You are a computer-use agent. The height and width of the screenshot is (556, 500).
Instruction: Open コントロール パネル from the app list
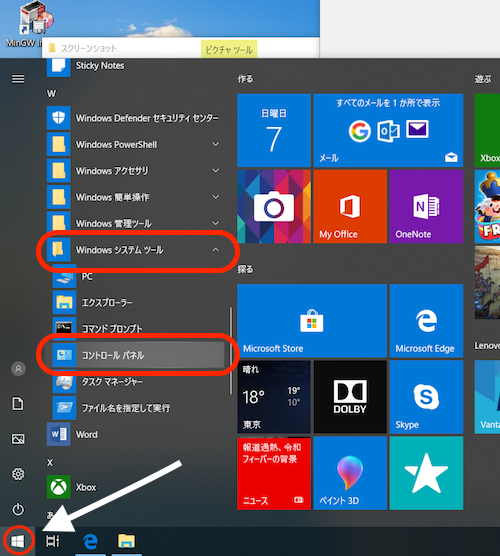138,355
